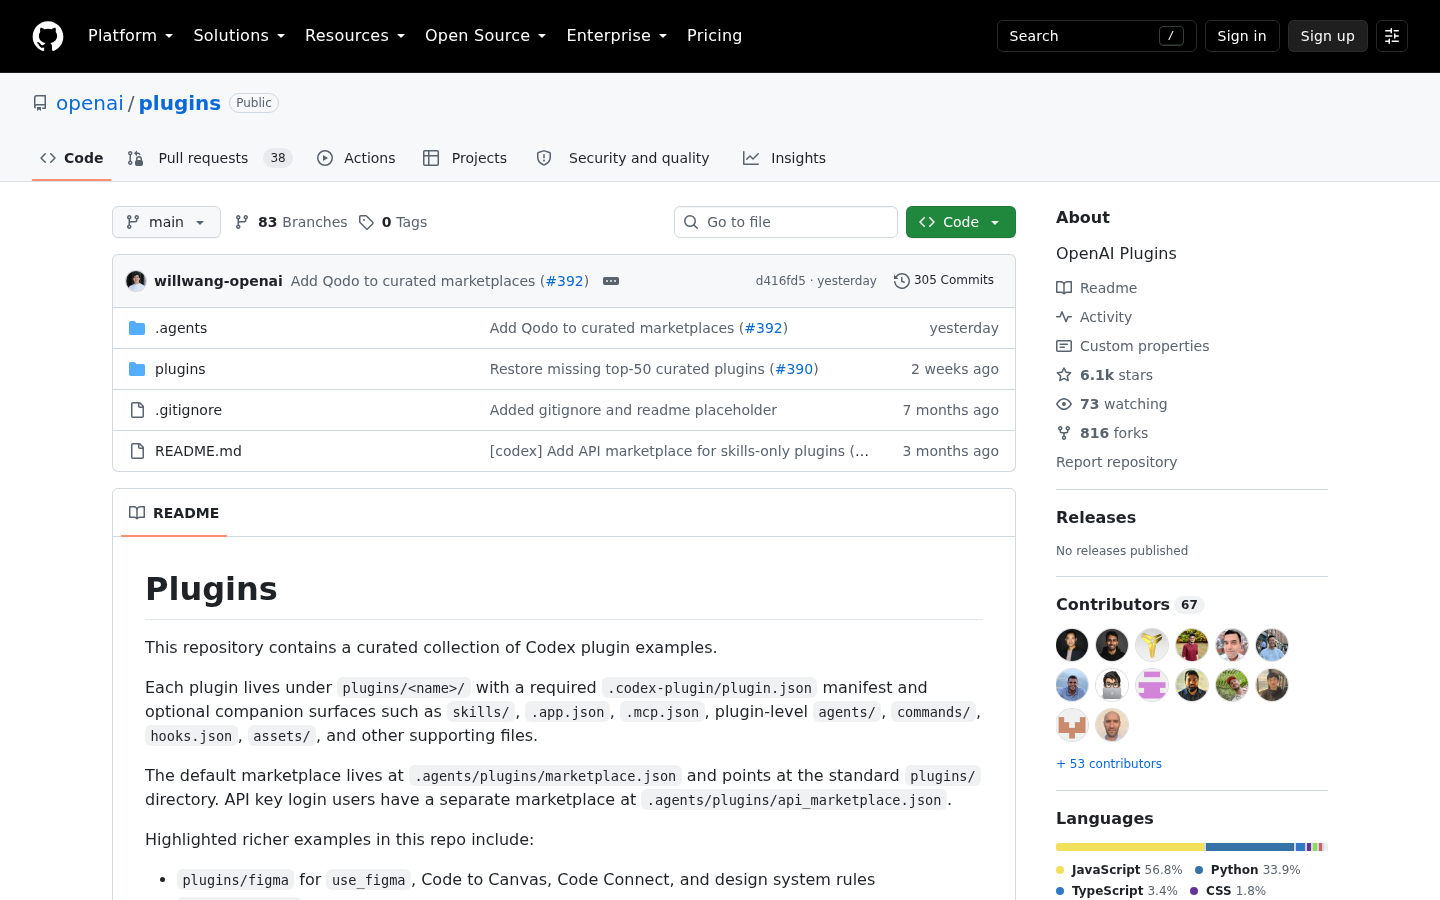Open the green Code dropdown button
Viewport: 1440px width, 900px height.
click(961, 222)
